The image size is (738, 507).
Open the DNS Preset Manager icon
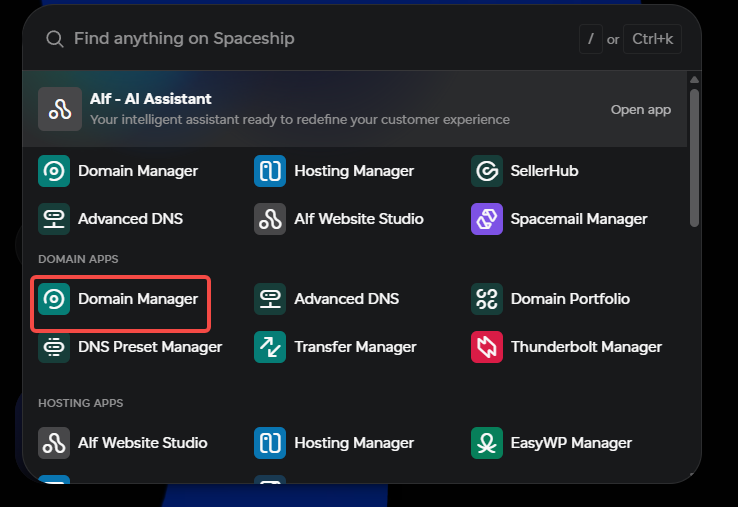click(x=54, y=347)
